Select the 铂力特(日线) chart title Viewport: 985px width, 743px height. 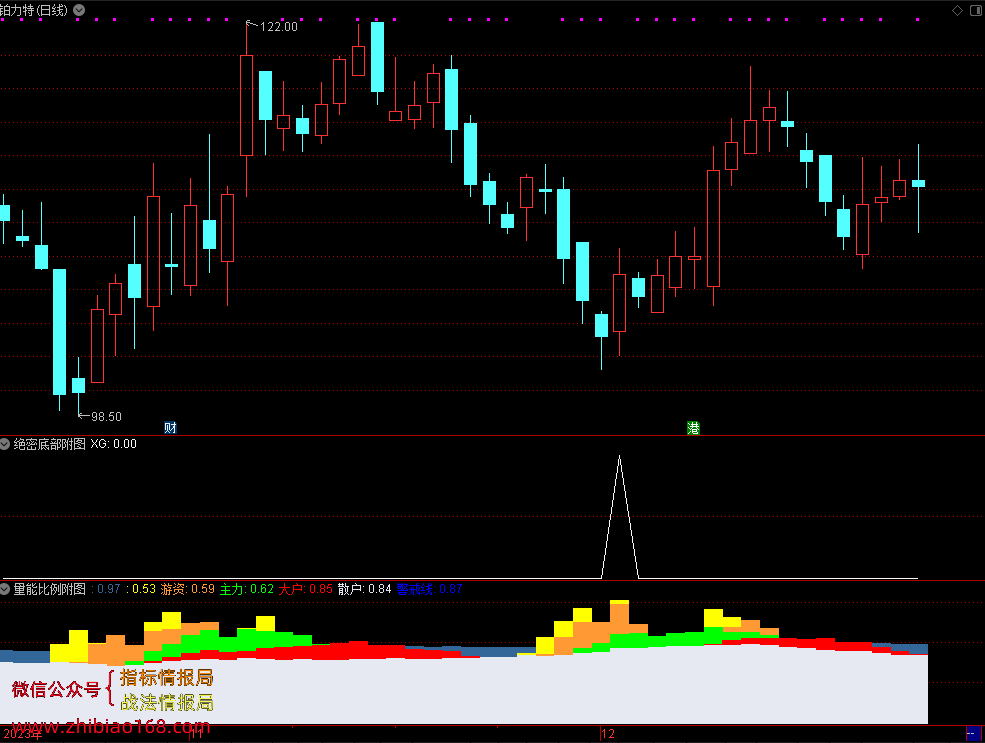(34, 10)
